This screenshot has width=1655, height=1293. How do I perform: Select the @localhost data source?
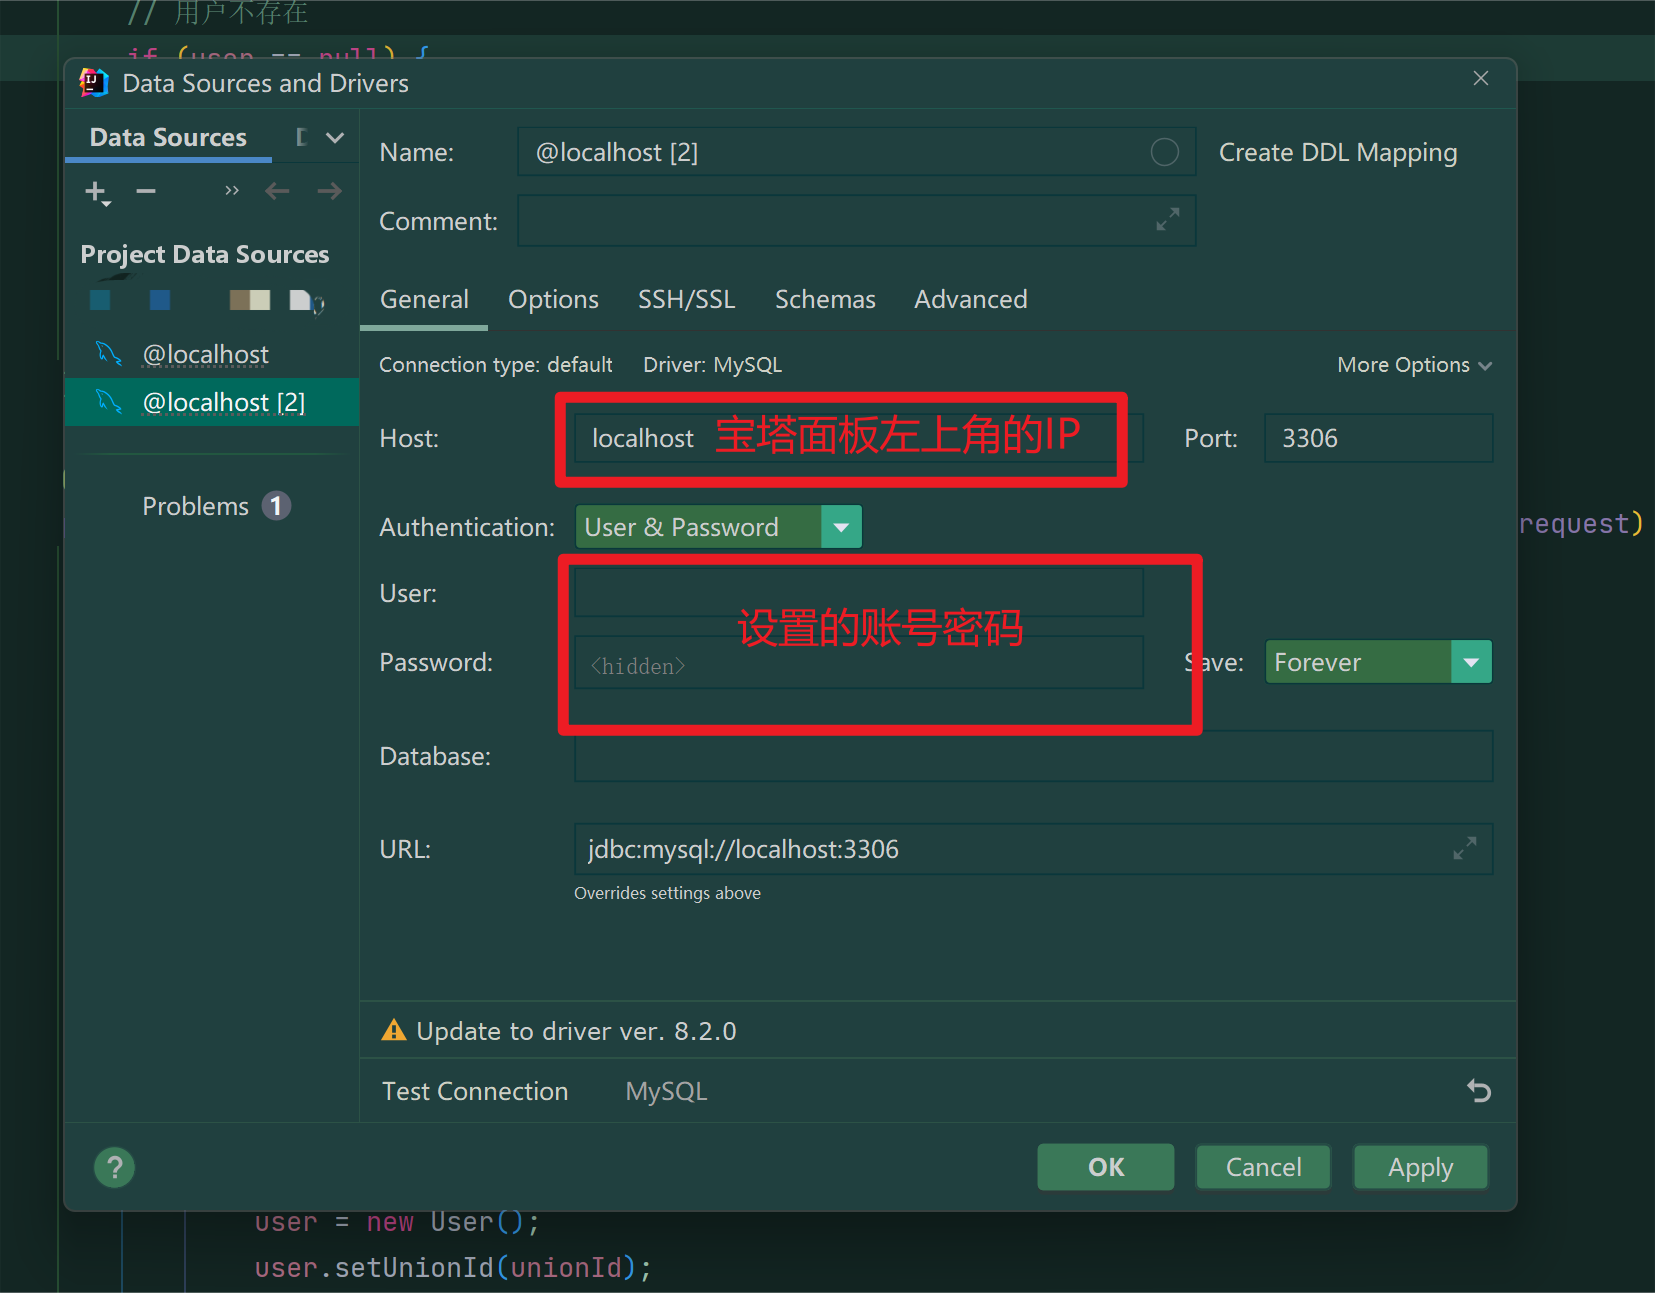pos(212,354)
